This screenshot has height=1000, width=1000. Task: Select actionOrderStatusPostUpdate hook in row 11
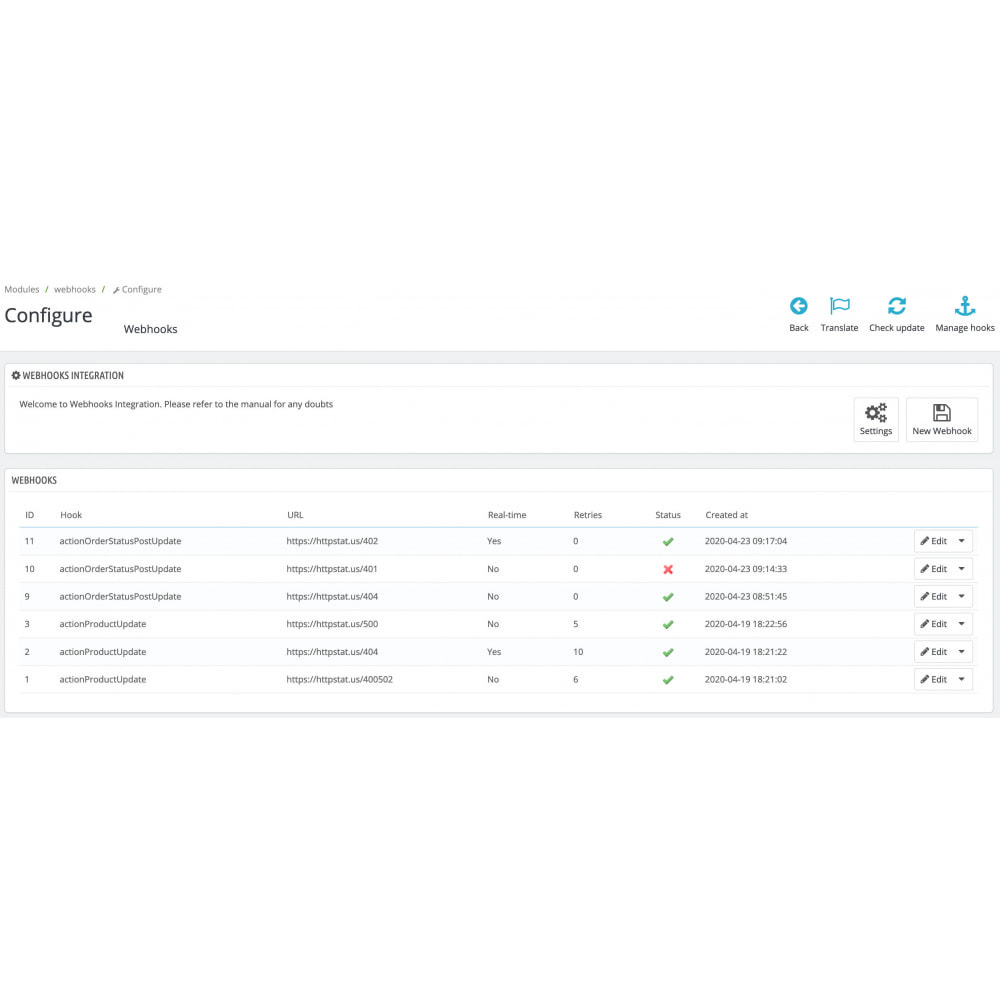pyautogui.click(x=120, y=541)
